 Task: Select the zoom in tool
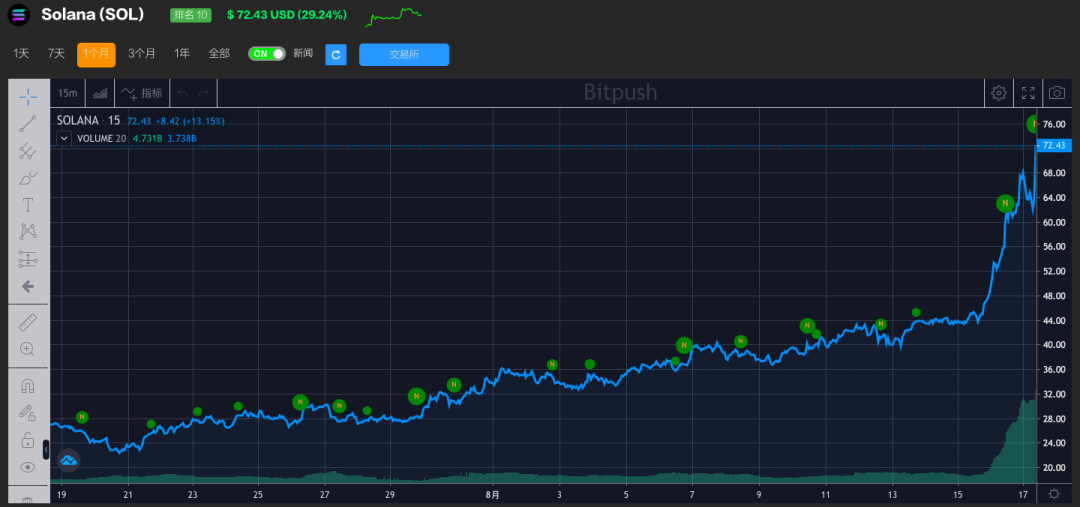(x=28, y=349)
